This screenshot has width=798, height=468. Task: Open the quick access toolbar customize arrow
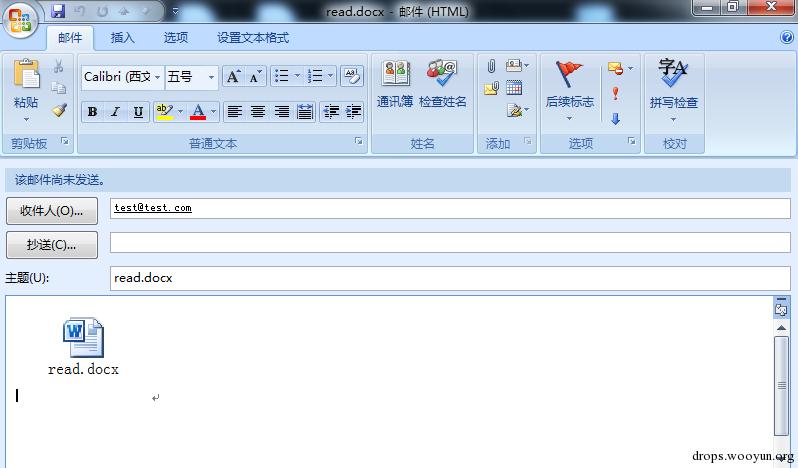175,11
